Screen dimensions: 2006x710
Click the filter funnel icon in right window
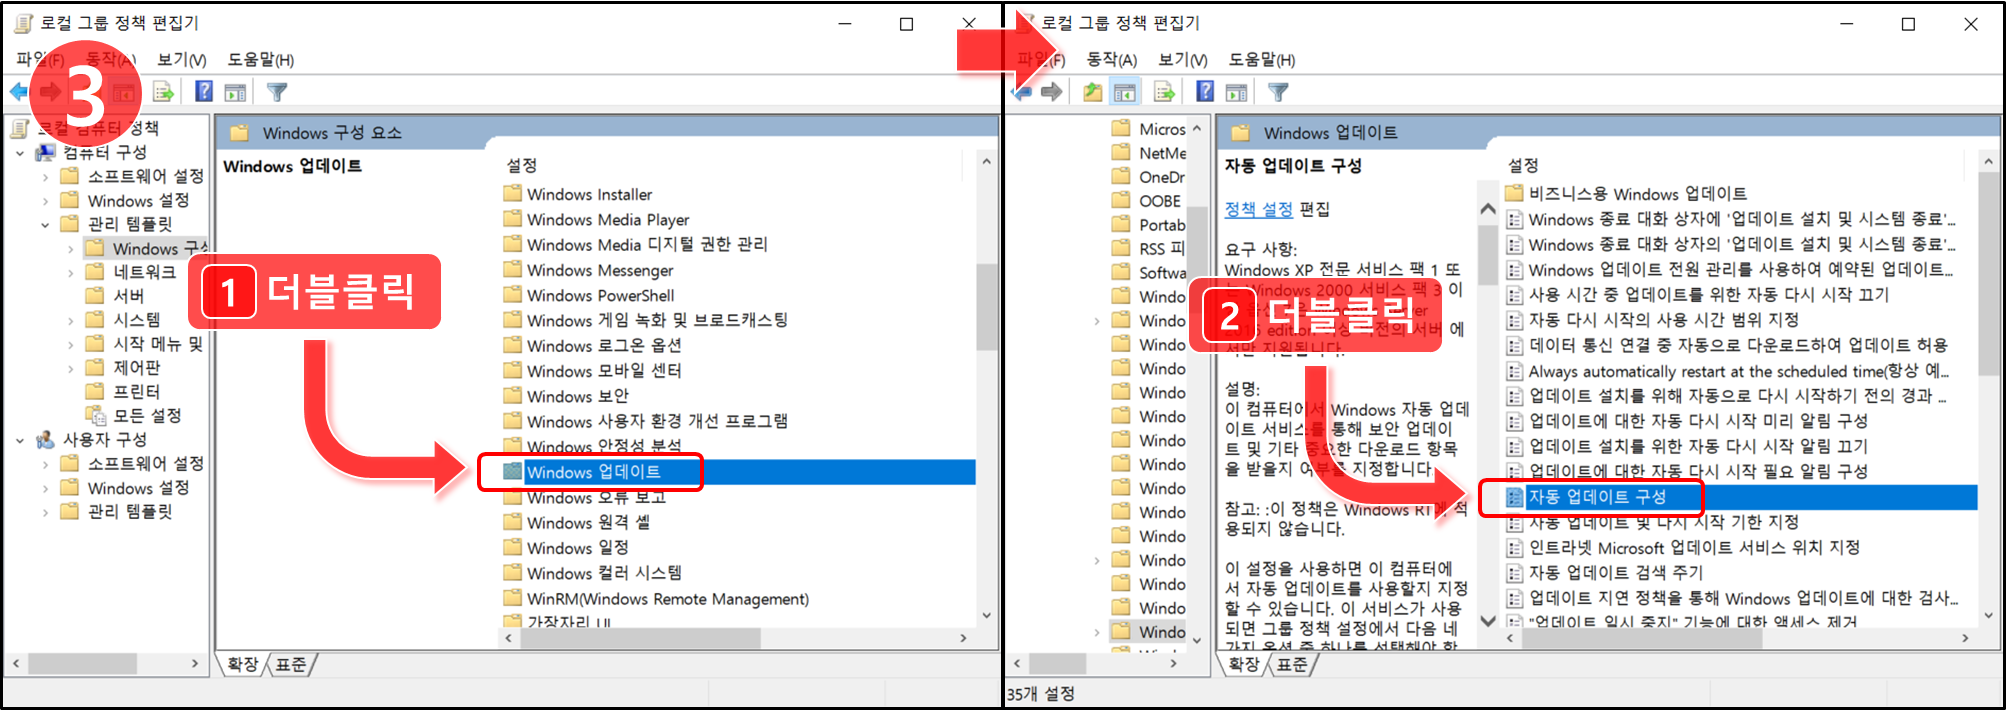pyautogui.click(x=1278, y=92)
